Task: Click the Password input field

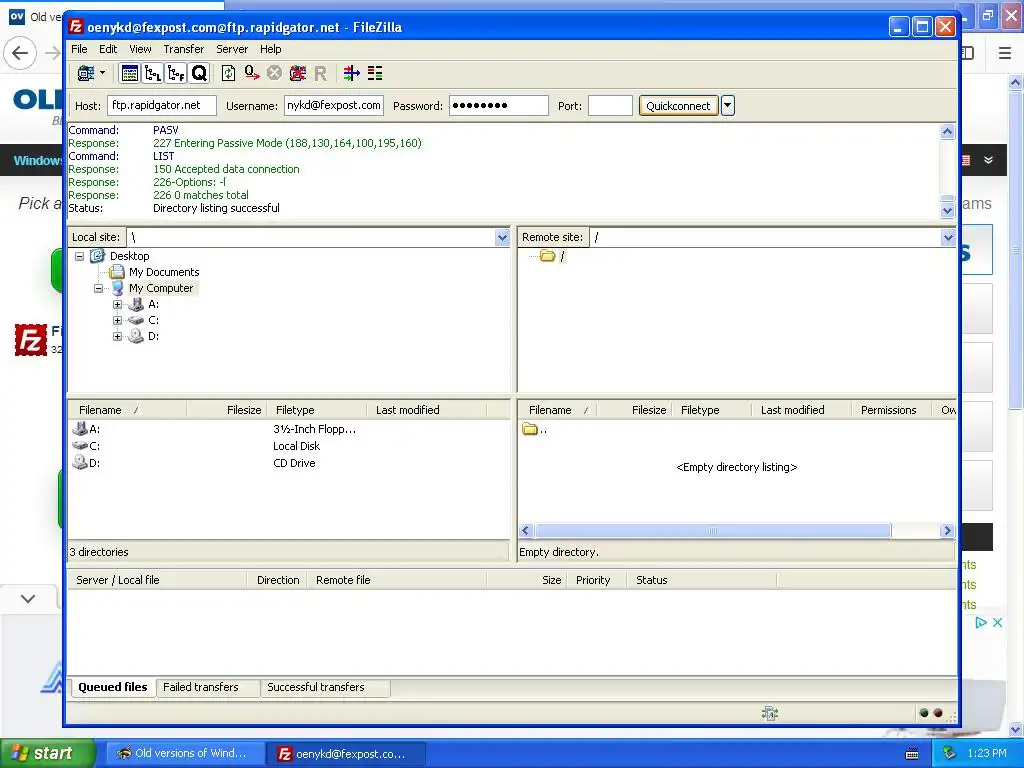Action: (498, 105)
